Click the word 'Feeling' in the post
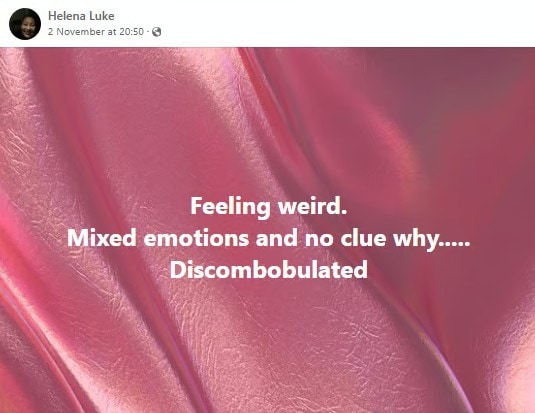Image resolution: width=535 pixels, height=413 pixels. click(230, 207)
